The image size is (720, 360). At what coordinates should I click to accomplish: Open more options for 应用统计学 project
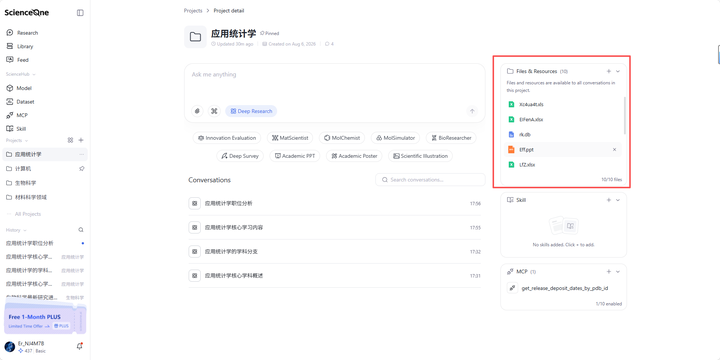click(82, 154)
